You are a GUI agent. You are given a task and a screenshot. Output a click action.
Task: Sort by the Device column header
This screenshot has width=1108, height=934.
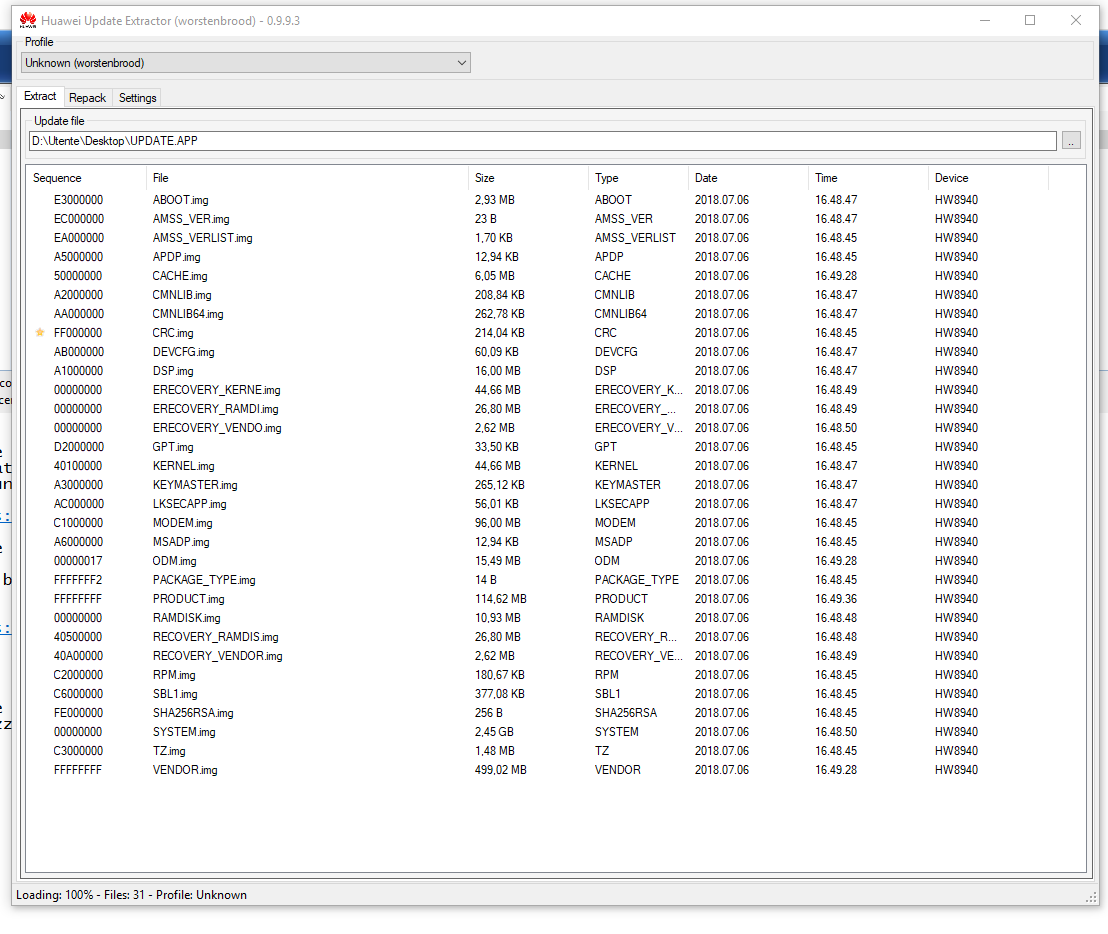tap(988, 178)
